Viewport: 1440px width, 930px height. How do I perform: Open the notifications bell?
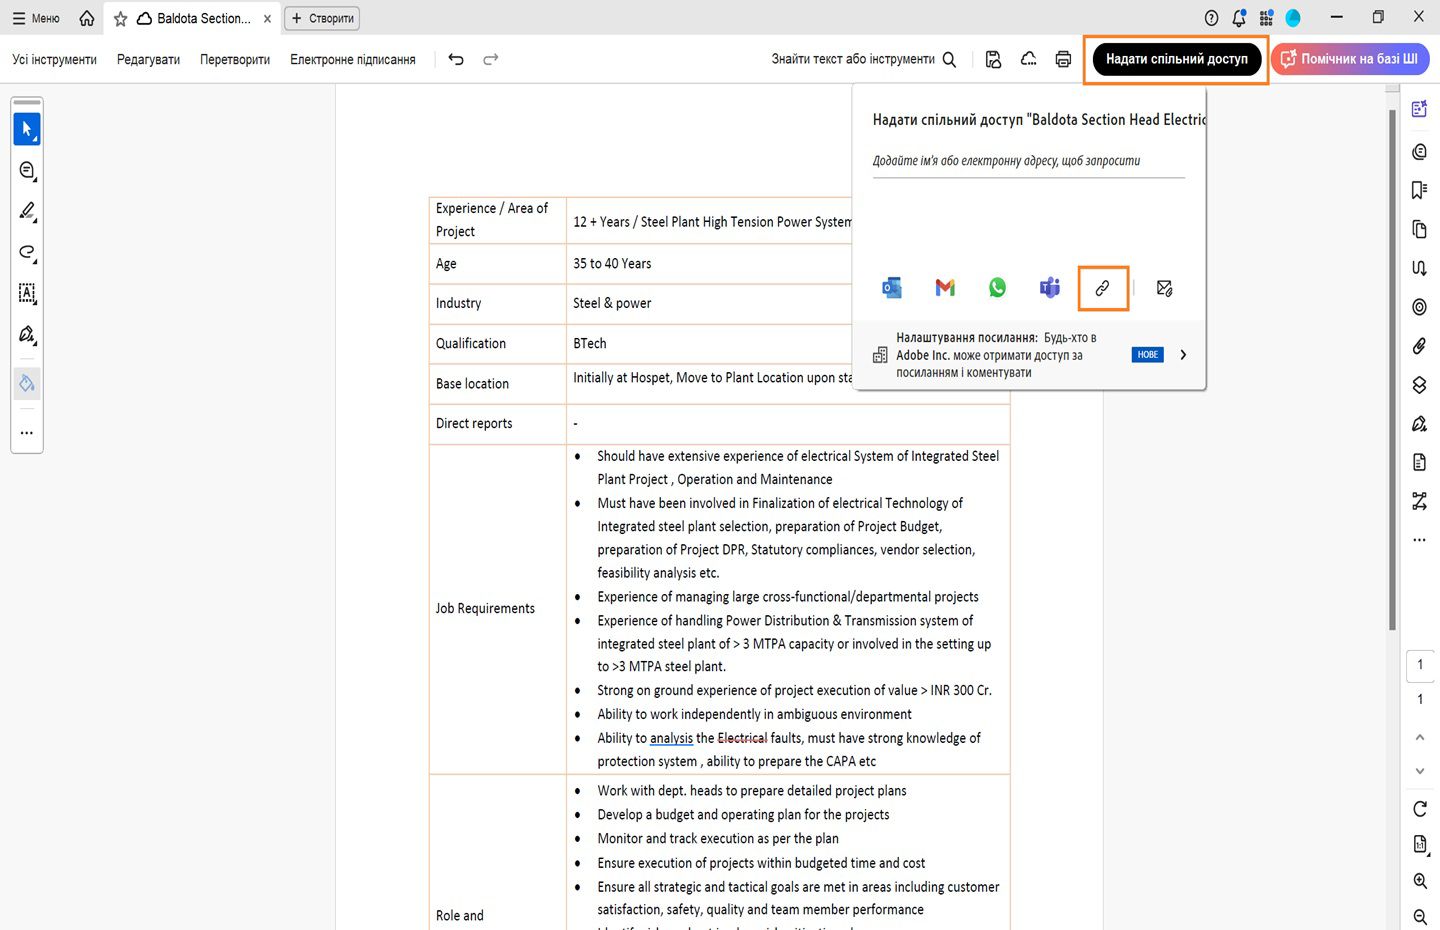(1239, 18)
